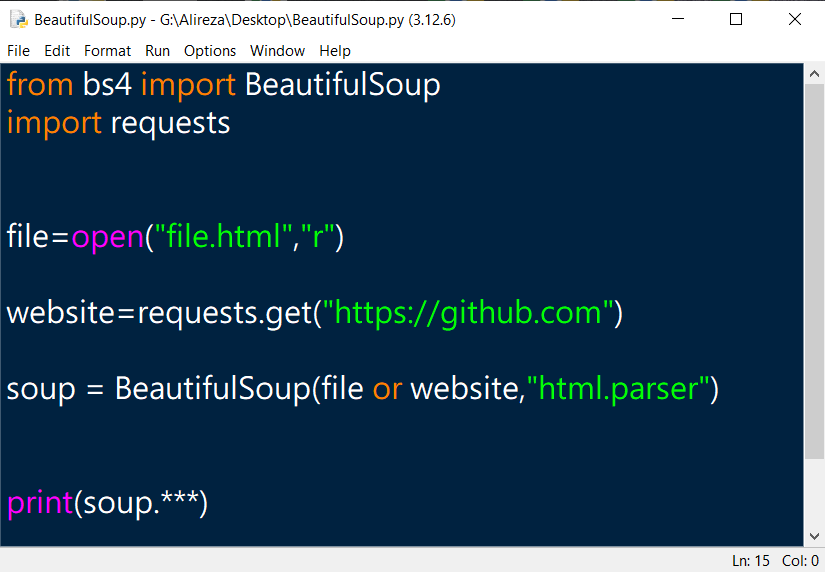
Task: Click the 'Col: 0' status indicator
Action: coord(800,561)
